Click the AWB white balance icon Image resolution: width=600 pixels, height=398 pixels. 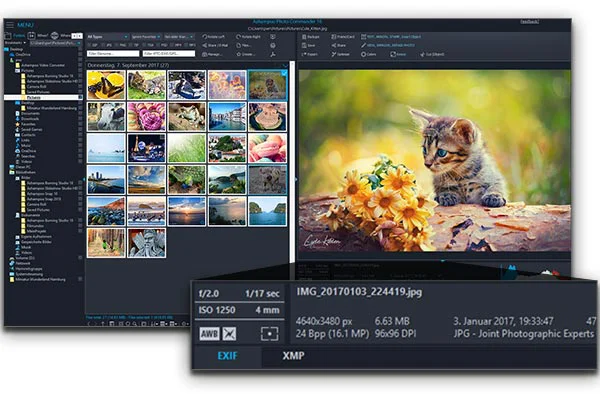[x=209, y=334]
